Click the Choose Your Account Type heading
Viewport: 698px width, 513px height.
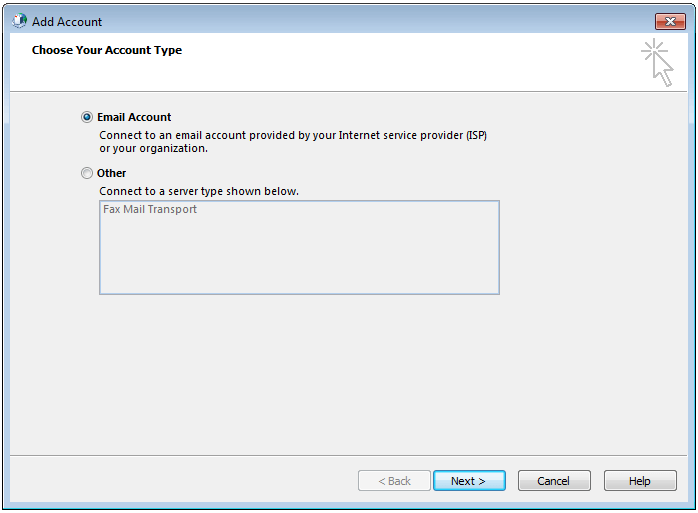tap(107, 50)
